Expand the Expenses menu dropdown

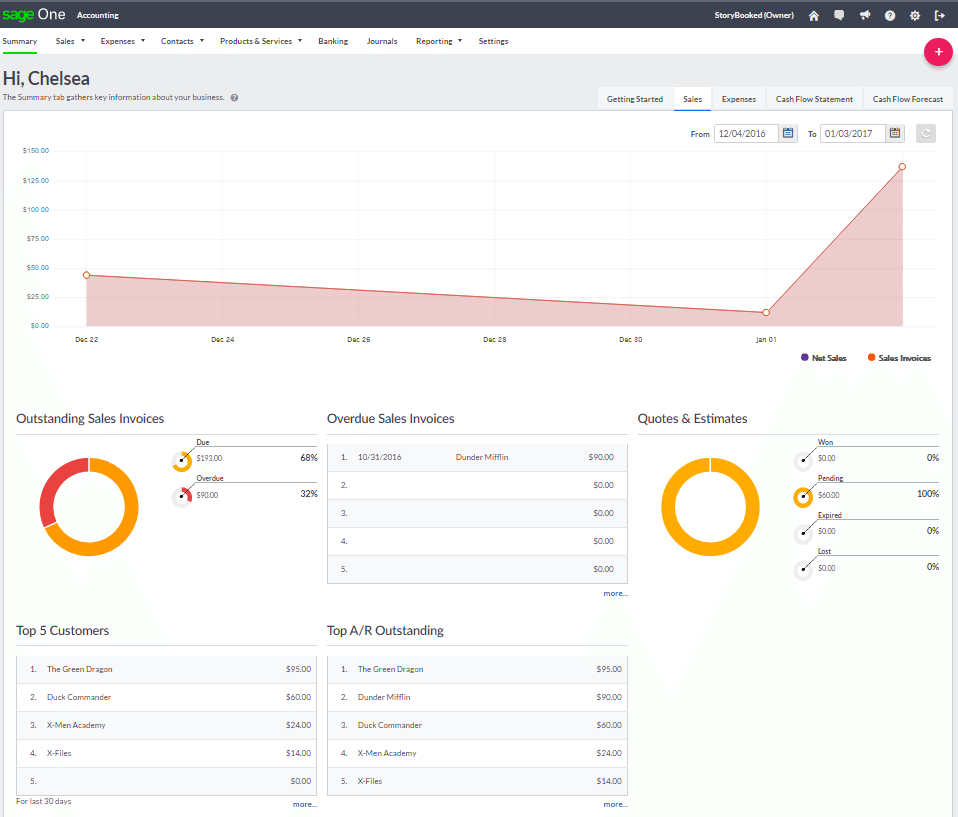pyautogui.click(x=123, y=41)
